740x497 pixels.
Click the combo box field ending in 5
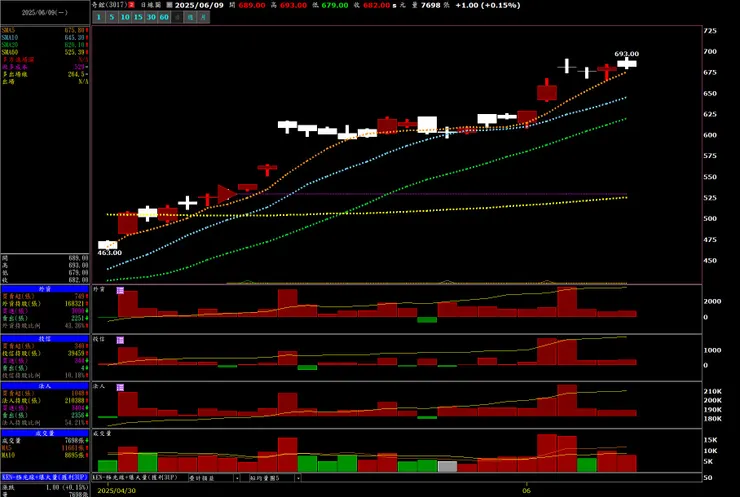click(x=272, y=478)
